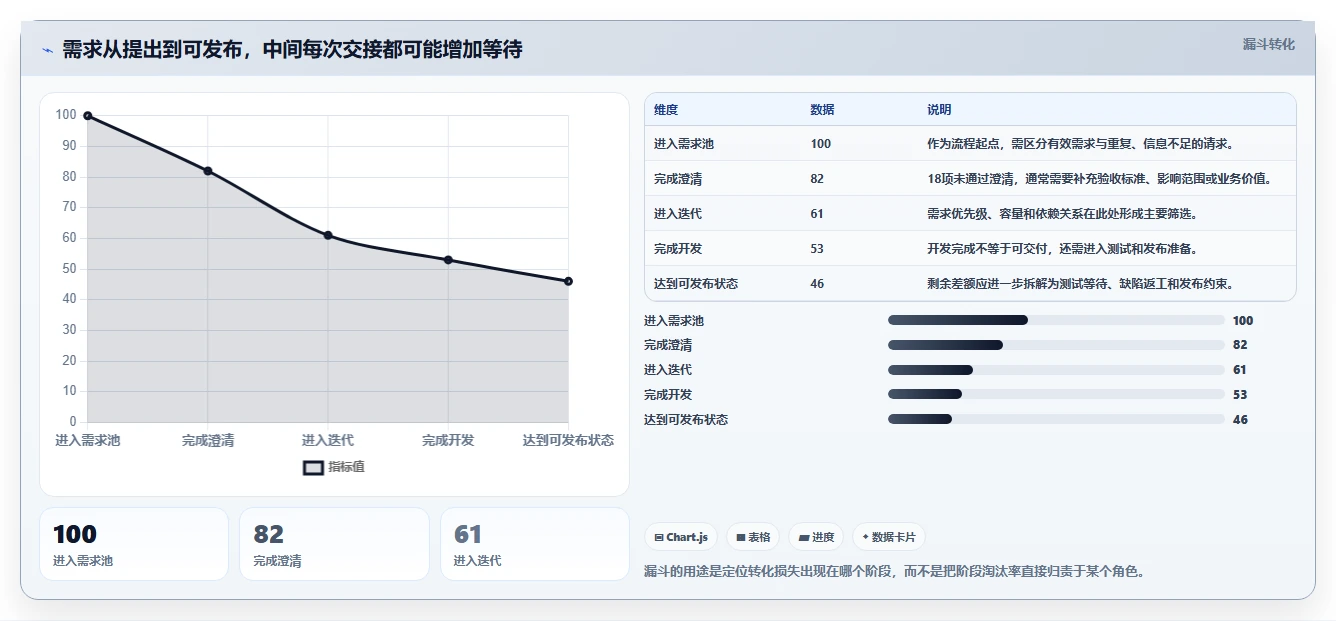
Task: Click the 进入需求池 progress bar
Action: (1056, 320)
